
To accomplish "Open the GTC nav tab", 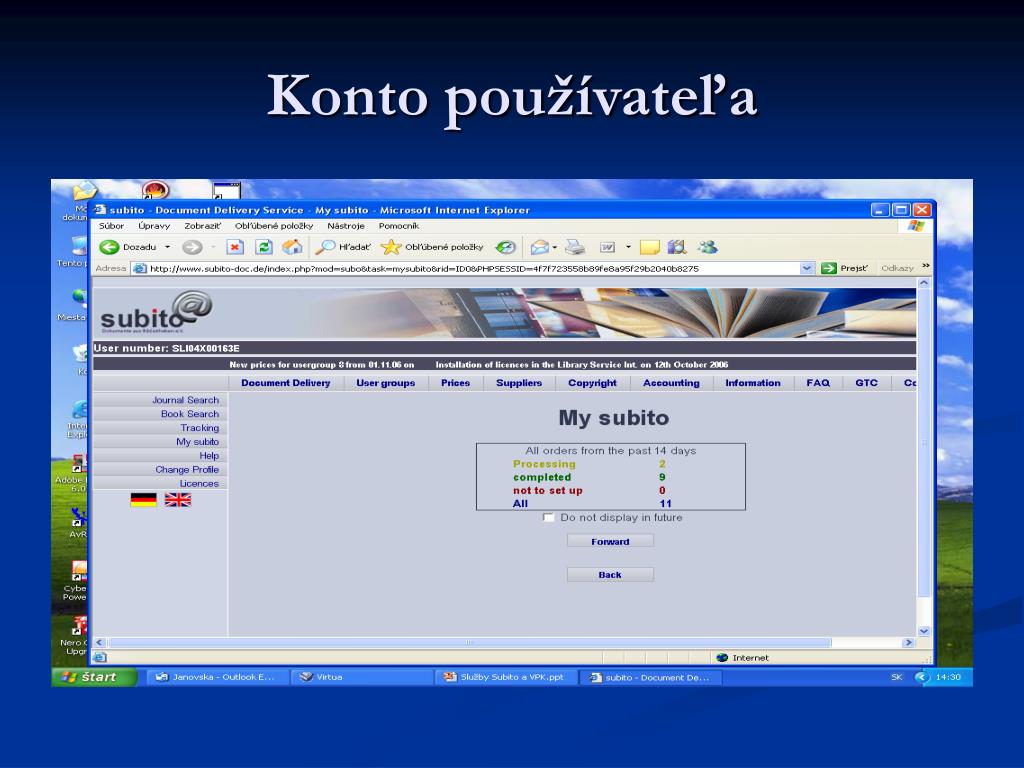I will point(867,383).
